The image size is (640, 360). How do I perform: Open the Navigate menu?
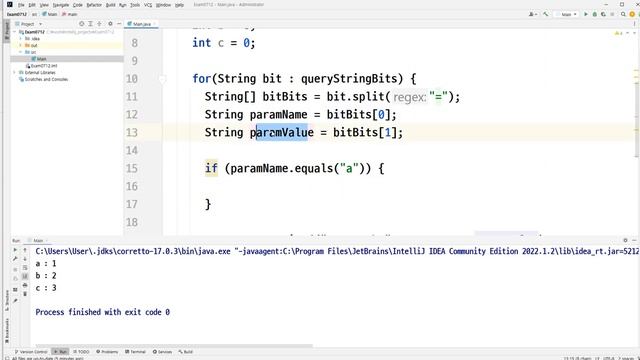click(61, 5)
